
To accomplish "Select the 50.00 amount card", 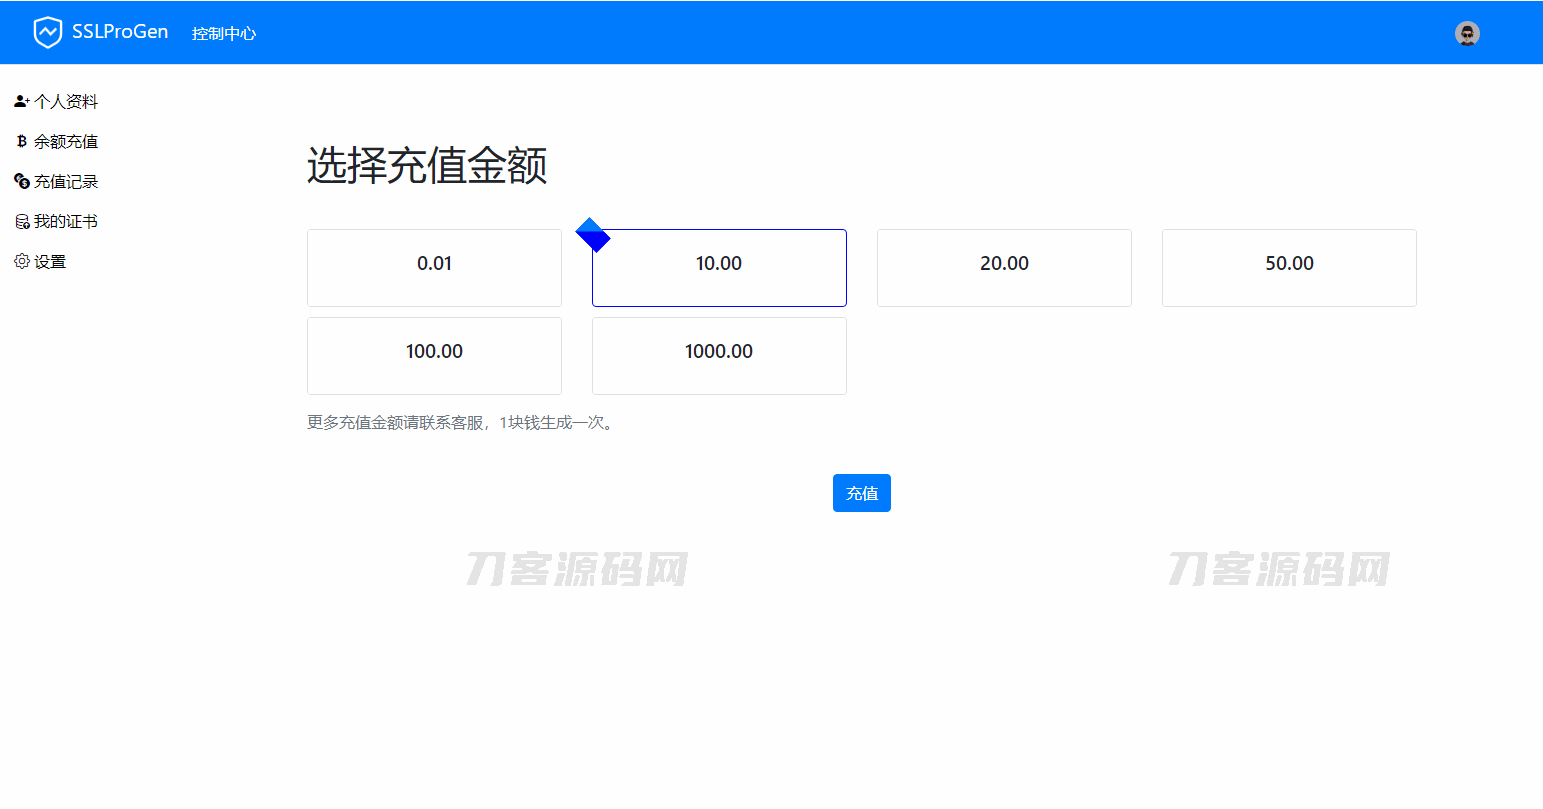I will [1289, 267].
